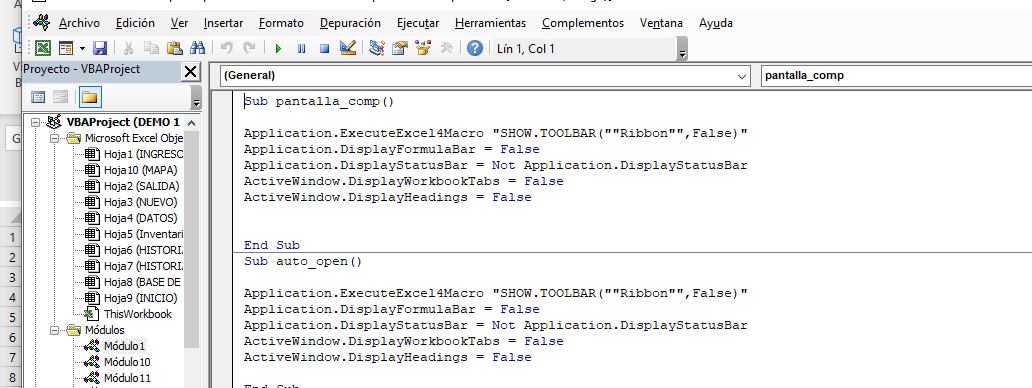Screen dimensions: 1032x388
Task: Select Excel row header 5 behind editor
Action: (x=10, y=317)
